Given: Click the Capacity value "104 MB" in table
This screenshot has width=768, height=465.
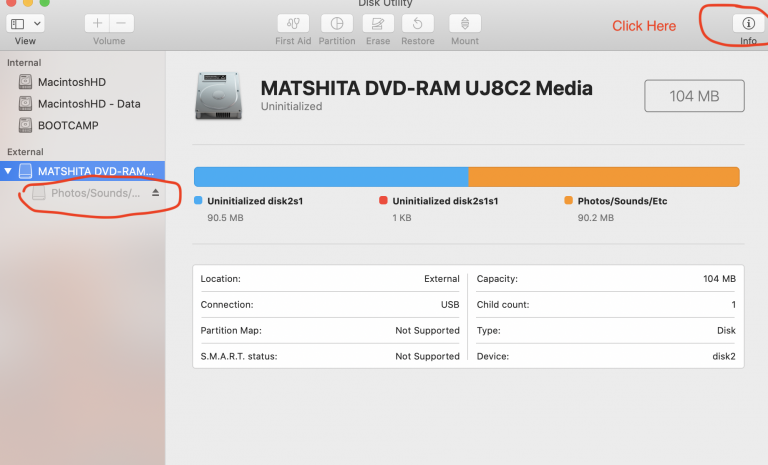Looking at the screenshot, I should coord(720,278).
